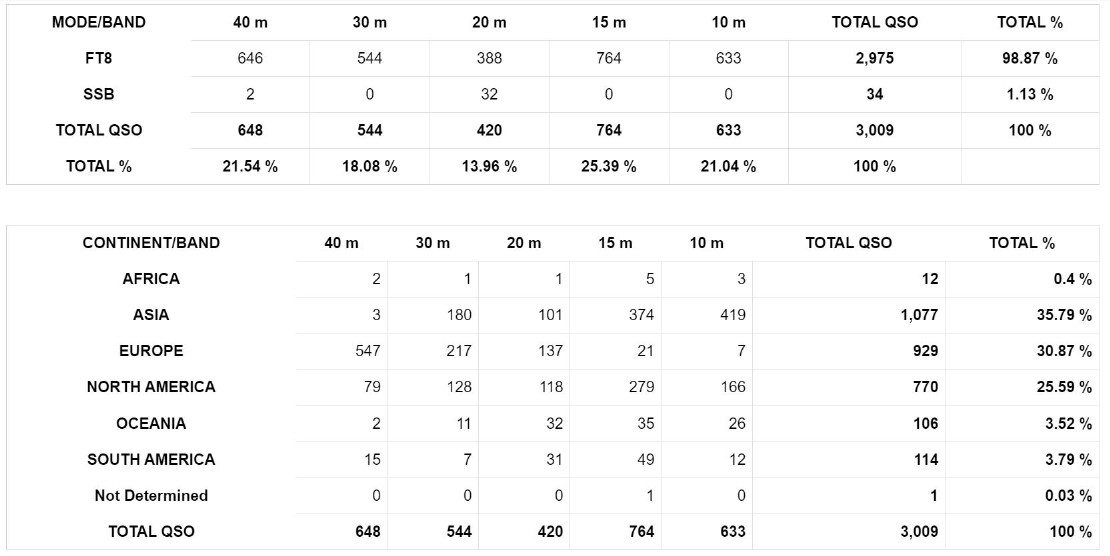Image resolution: width=1110 pixels, height=556 pixels.
Task: Click the OCEANIA row label
Action: click(151, 424)
